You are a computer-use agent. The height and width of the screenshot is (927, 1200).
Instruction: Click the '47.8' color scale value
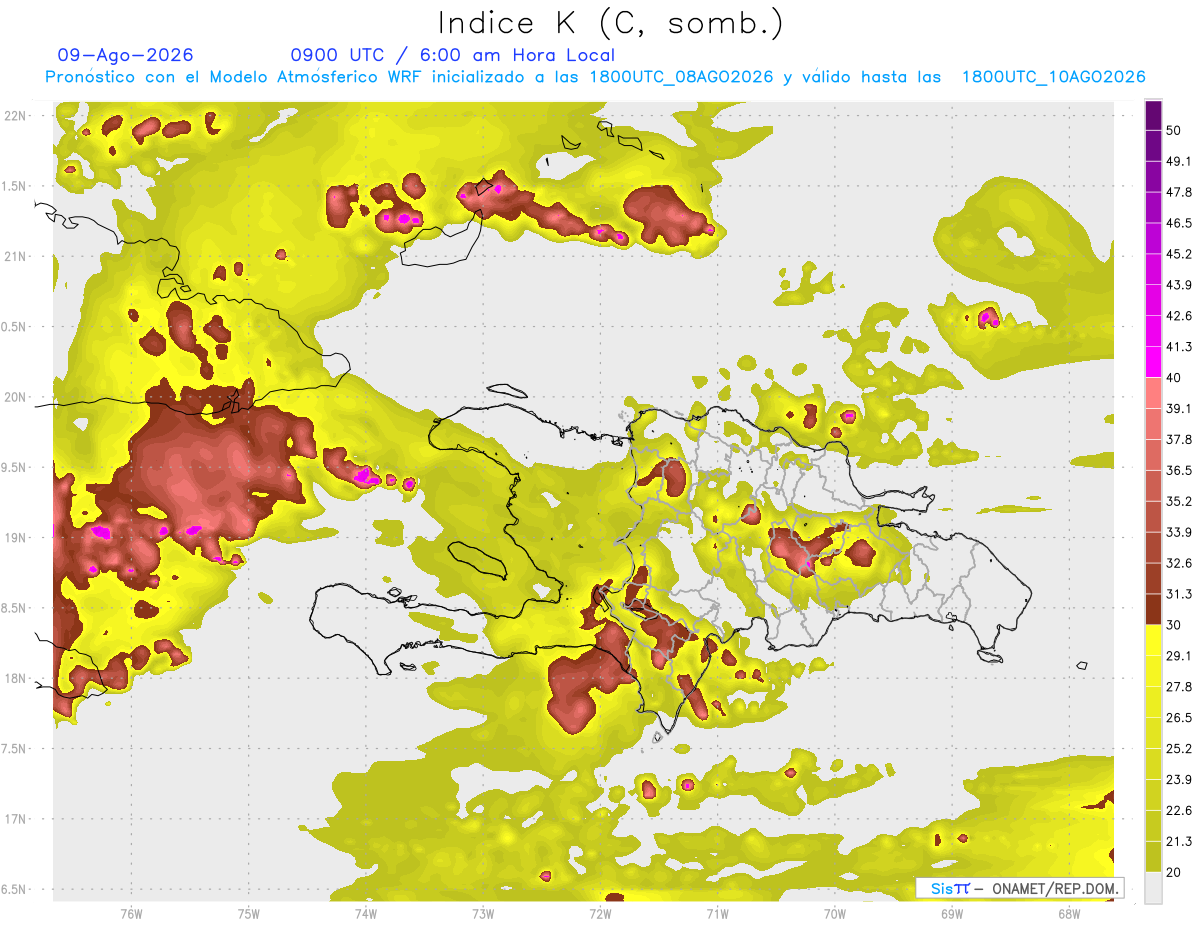pos(1179,192)
